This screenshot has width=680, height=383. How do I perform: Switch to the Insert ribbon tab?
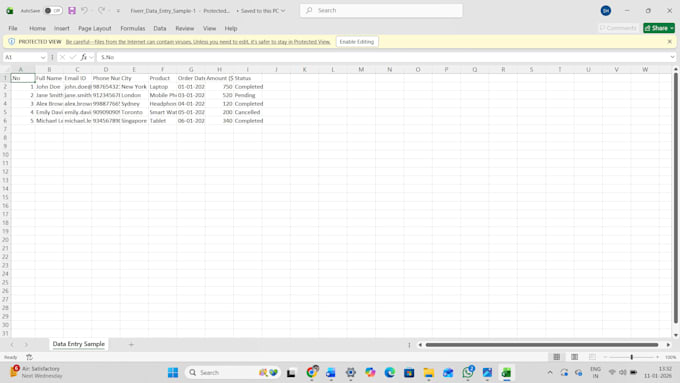[x=62, y=28]
